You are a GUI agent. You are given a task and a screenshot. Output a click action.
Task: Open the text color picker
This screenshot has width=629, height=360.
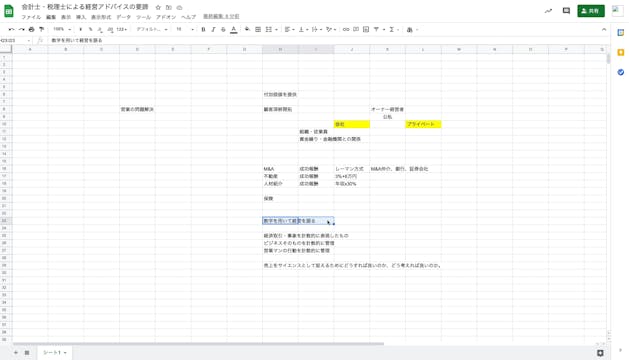[x=233, y=29]
